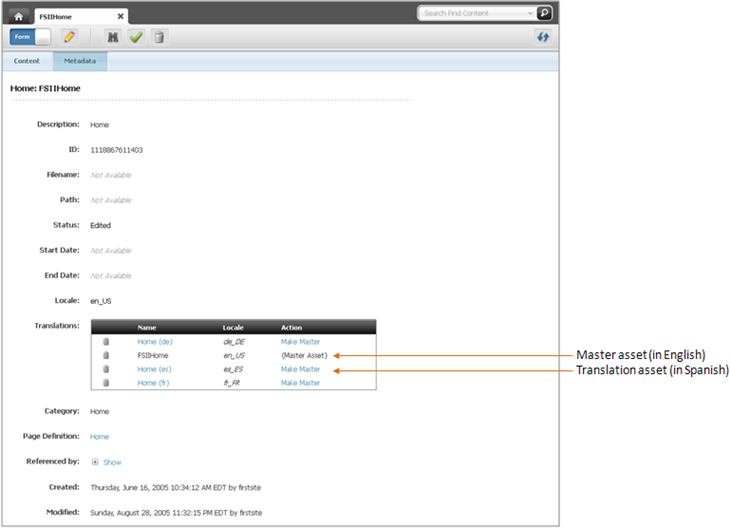Make the de_DE translation the master
The height and width of the screenshot is (528, 730).
click(x=300, y=342)
